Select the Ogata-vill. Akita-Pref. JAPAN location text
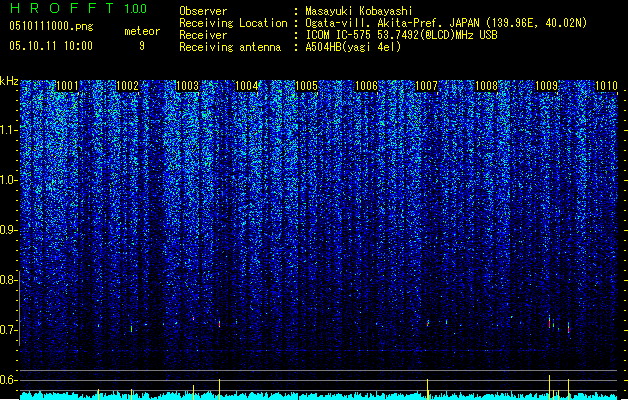Viewport: 629px width, 400px height. pos(446,23)
